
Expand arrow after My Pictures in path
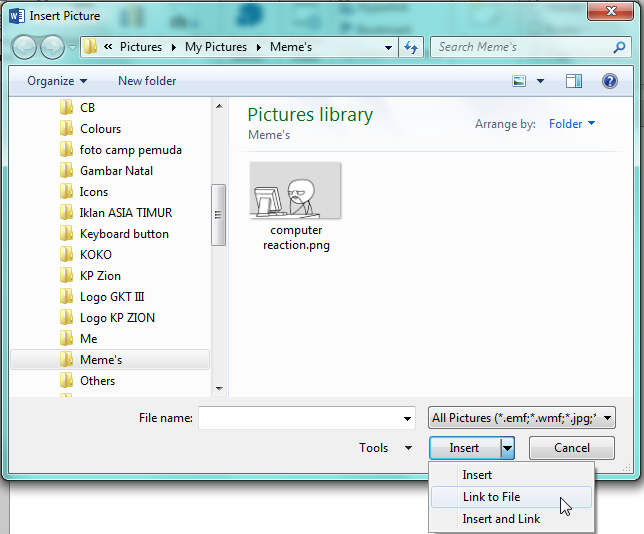click(259, 48)
